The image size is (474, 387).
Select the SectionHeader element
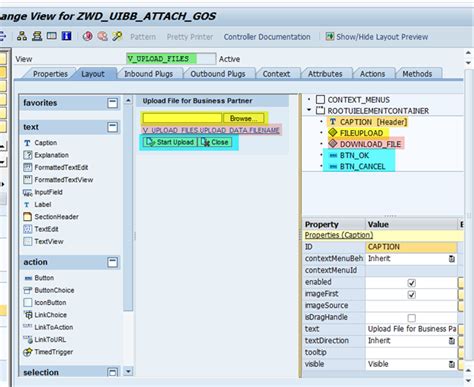(x=51, y=217)
